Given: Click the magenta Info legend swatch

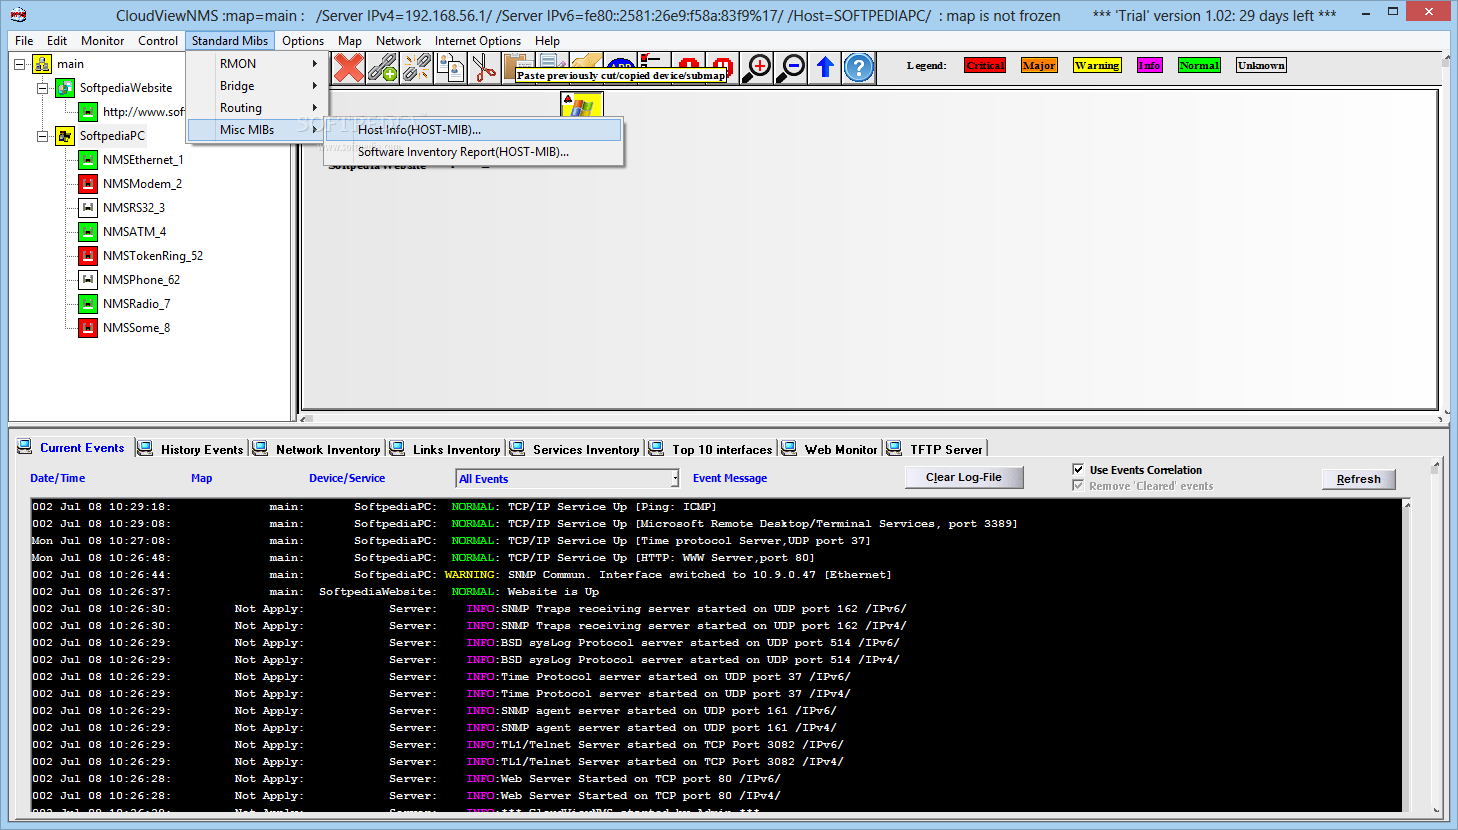Looking at the screenshot, I should (1150, 65).
